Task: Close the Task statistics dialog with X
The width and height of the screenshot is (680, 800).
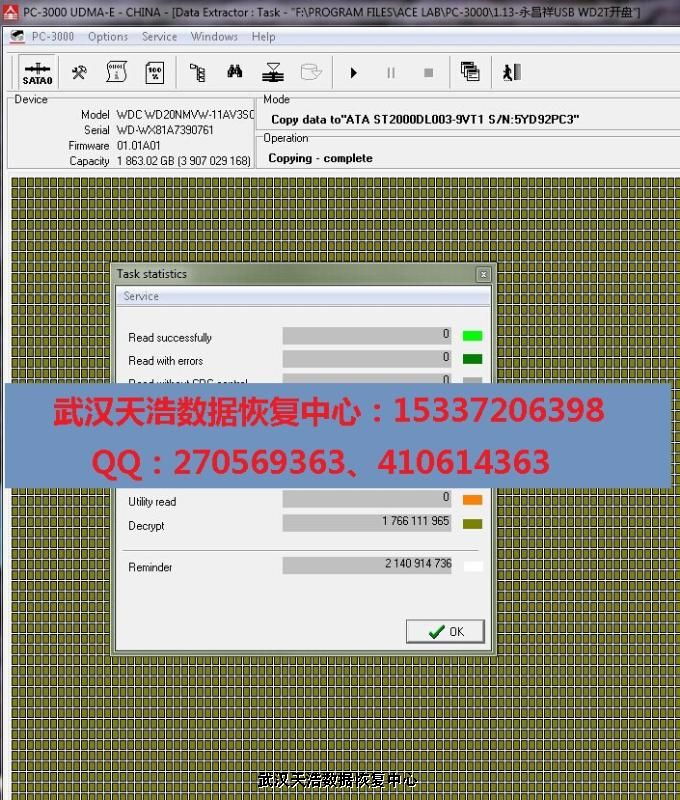Action: click(x=483, y=274)
